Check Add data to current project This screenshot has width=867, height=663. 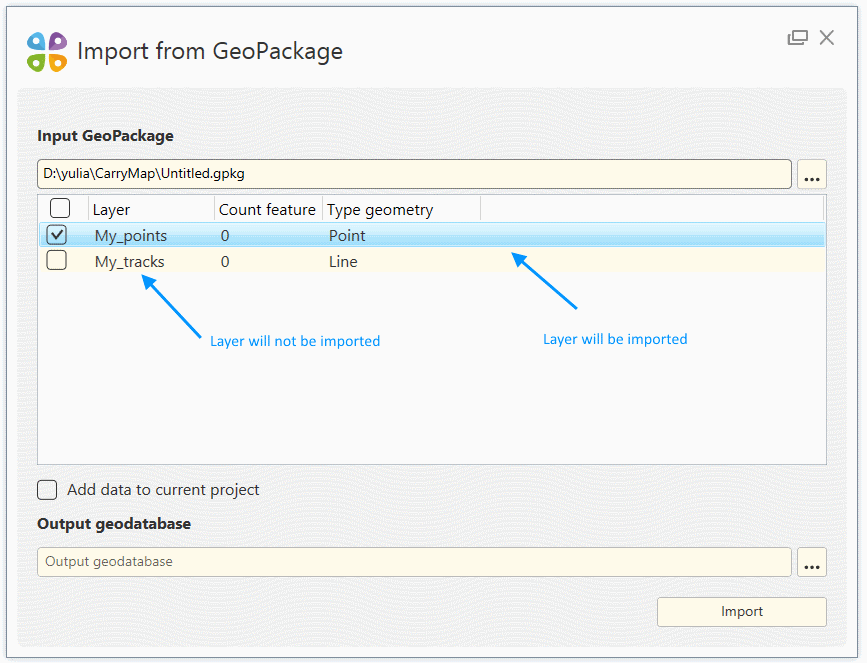[x=48, y=490]
